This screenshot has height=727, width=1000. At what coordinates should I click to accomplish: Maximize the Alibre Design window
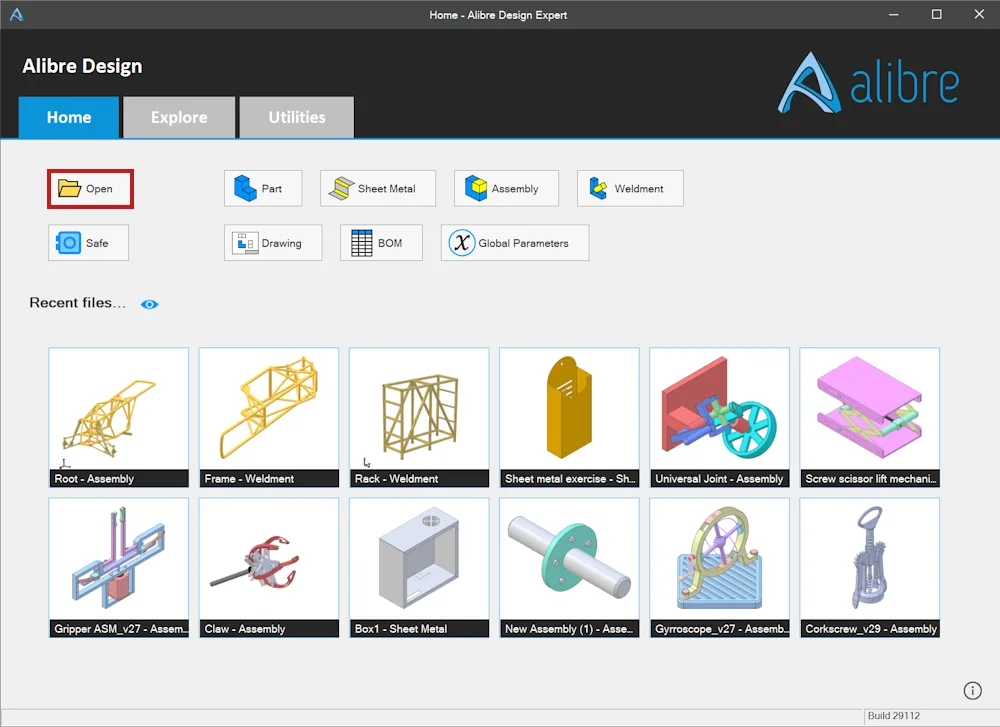click(x=936, y=14)
